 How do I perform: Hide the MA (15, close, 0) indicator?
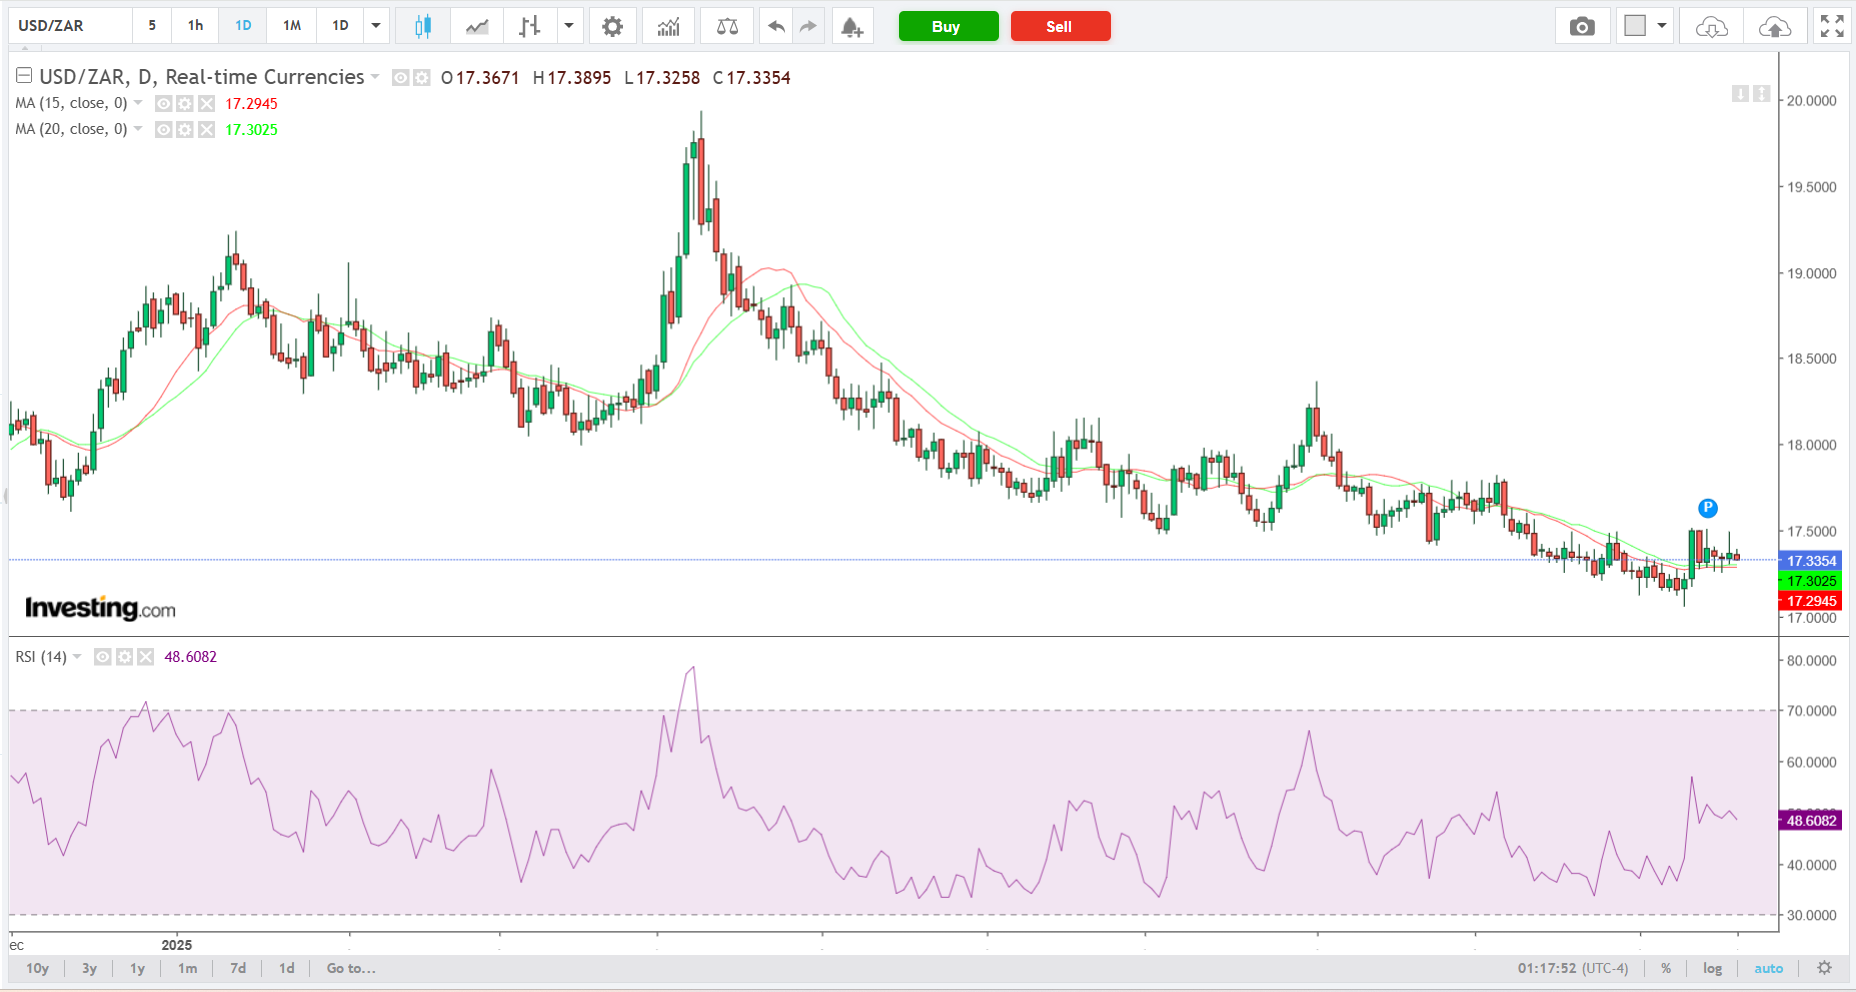163,104
